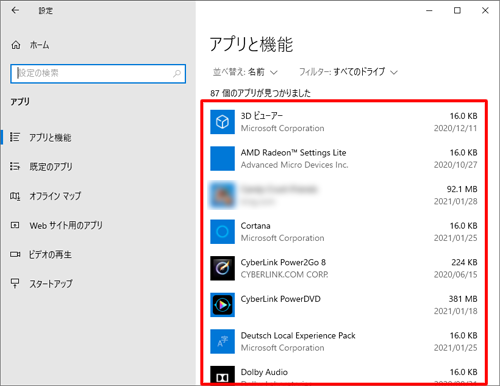Click the AMD Radeon Settings Lite icon
The height and width of the screenshot is (386, 500).
tap(222, 159)
